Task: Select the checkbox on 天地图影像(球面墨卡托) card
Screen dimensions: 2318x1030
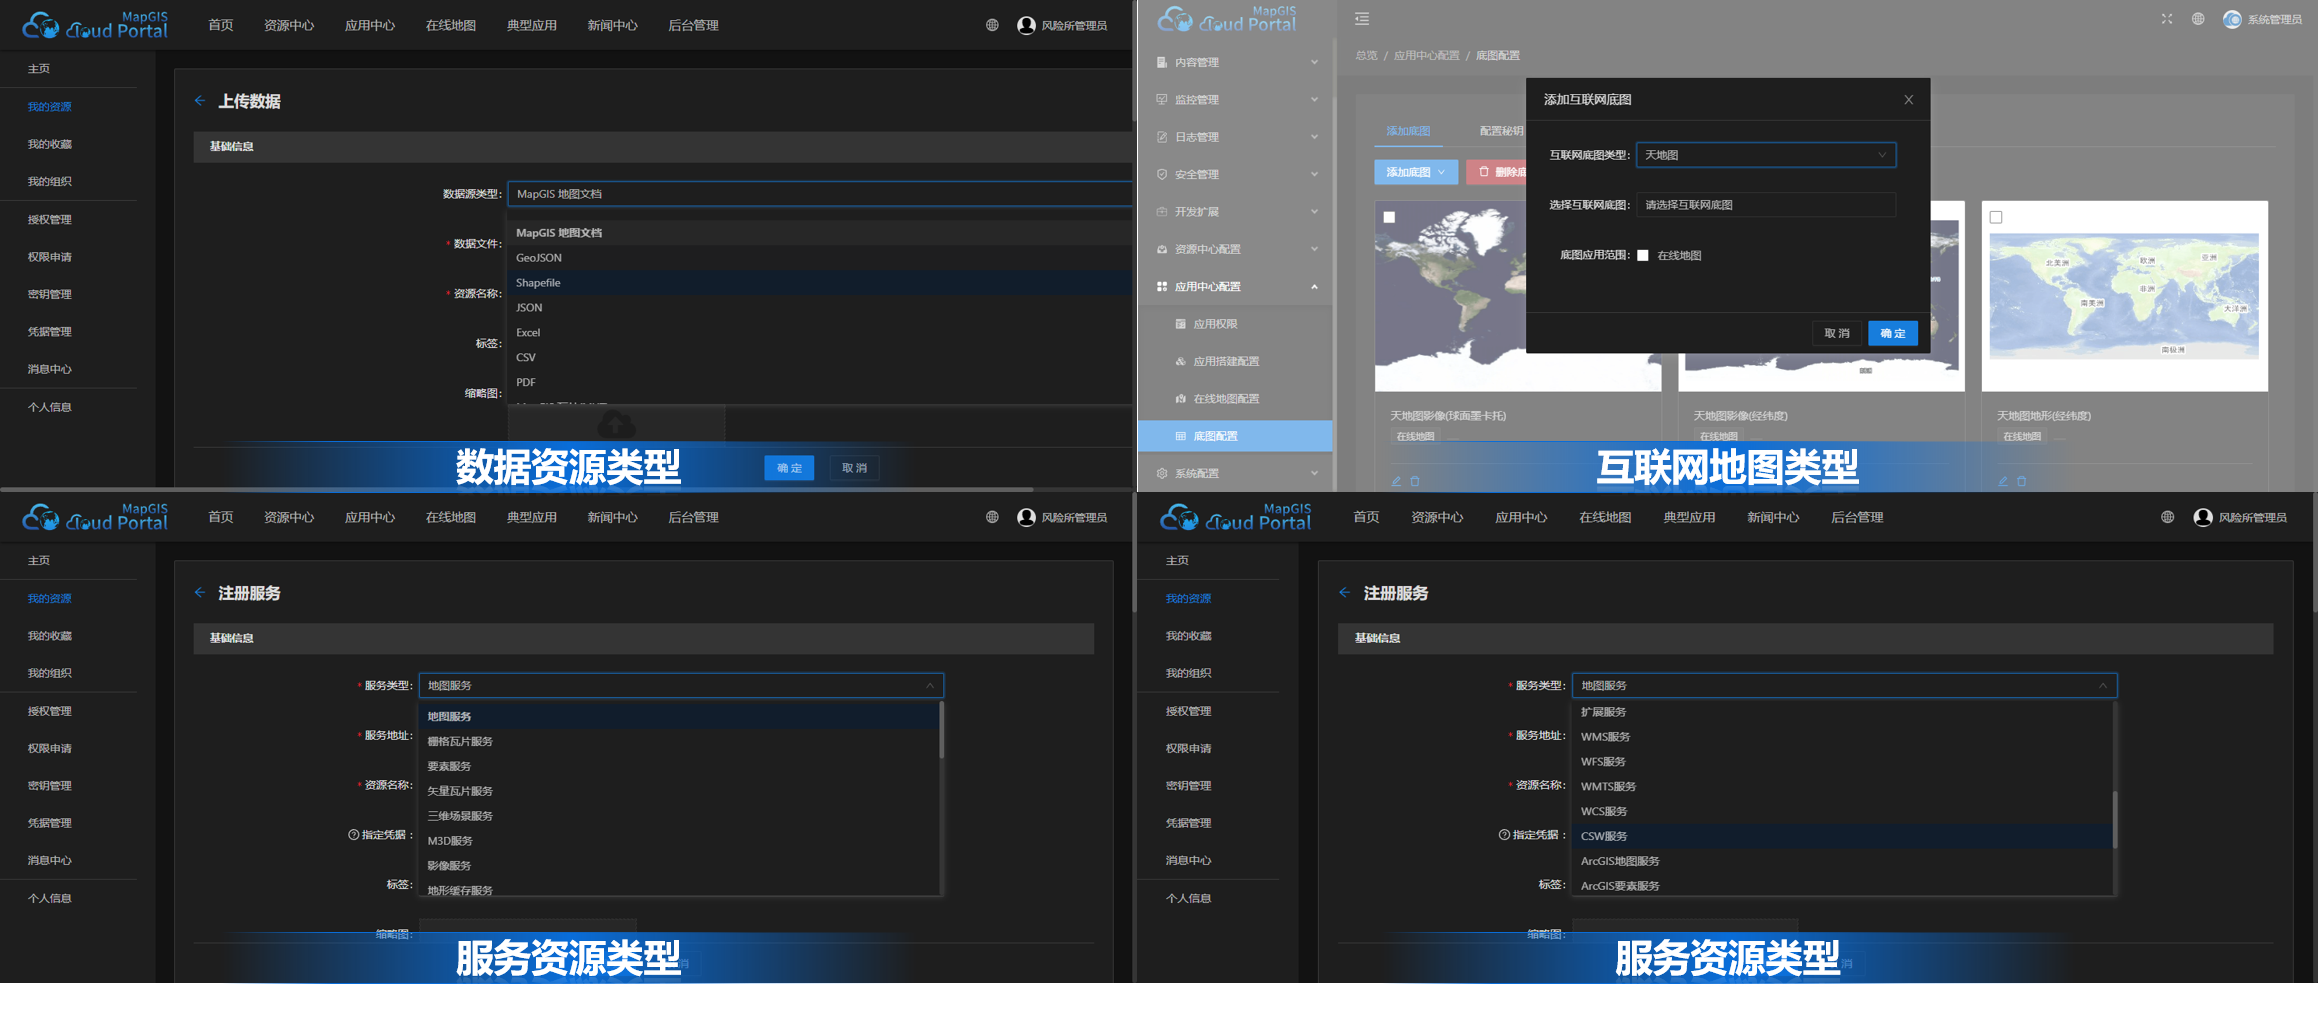Action: (1389, 217)
